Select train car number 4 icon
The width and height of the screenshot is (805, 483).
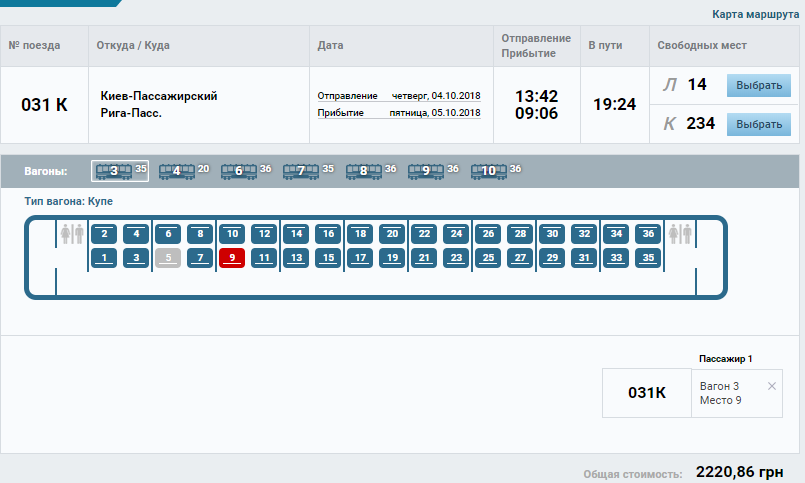pyautogui.click(x=176, y=171)
